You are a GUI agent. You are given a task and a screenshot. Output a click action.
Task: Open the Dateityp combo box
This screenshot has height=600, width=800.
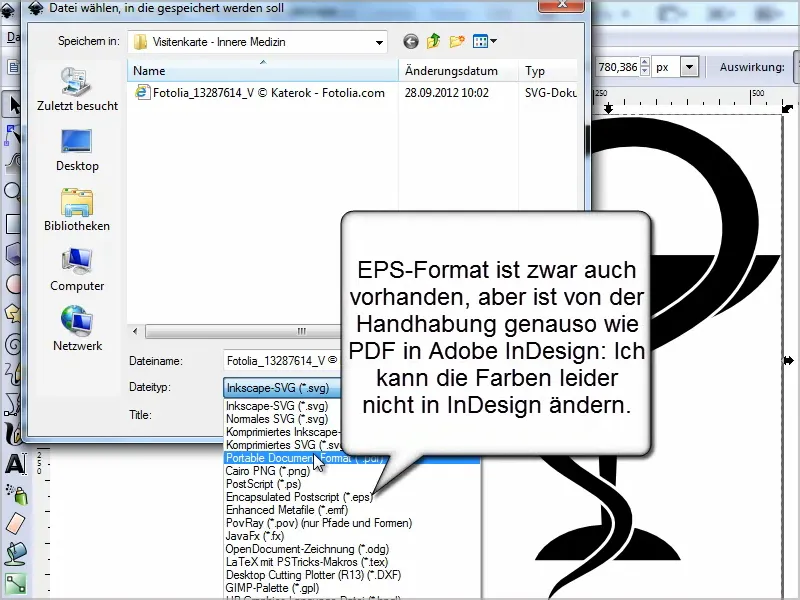(x=282, y=388)
